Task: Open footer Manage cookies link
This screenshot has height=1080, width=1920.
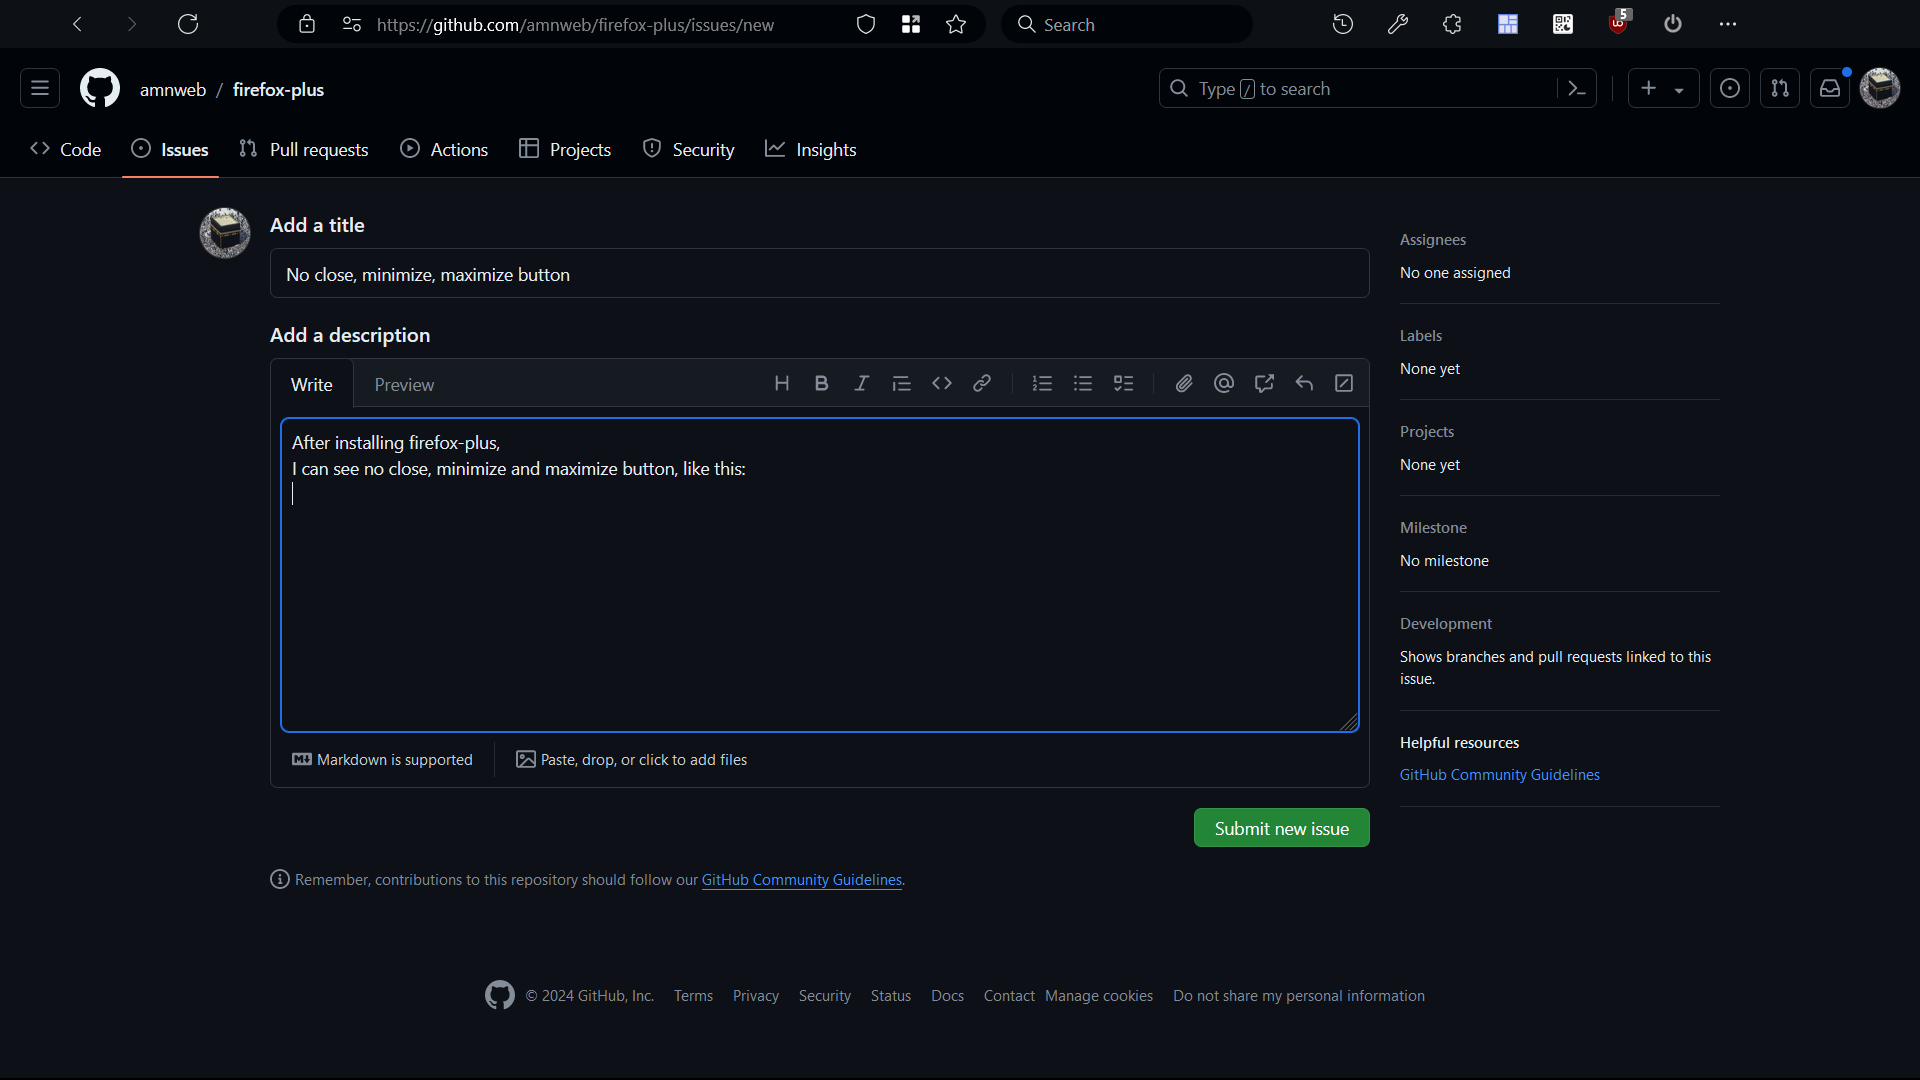Action: coord(1098,995)
